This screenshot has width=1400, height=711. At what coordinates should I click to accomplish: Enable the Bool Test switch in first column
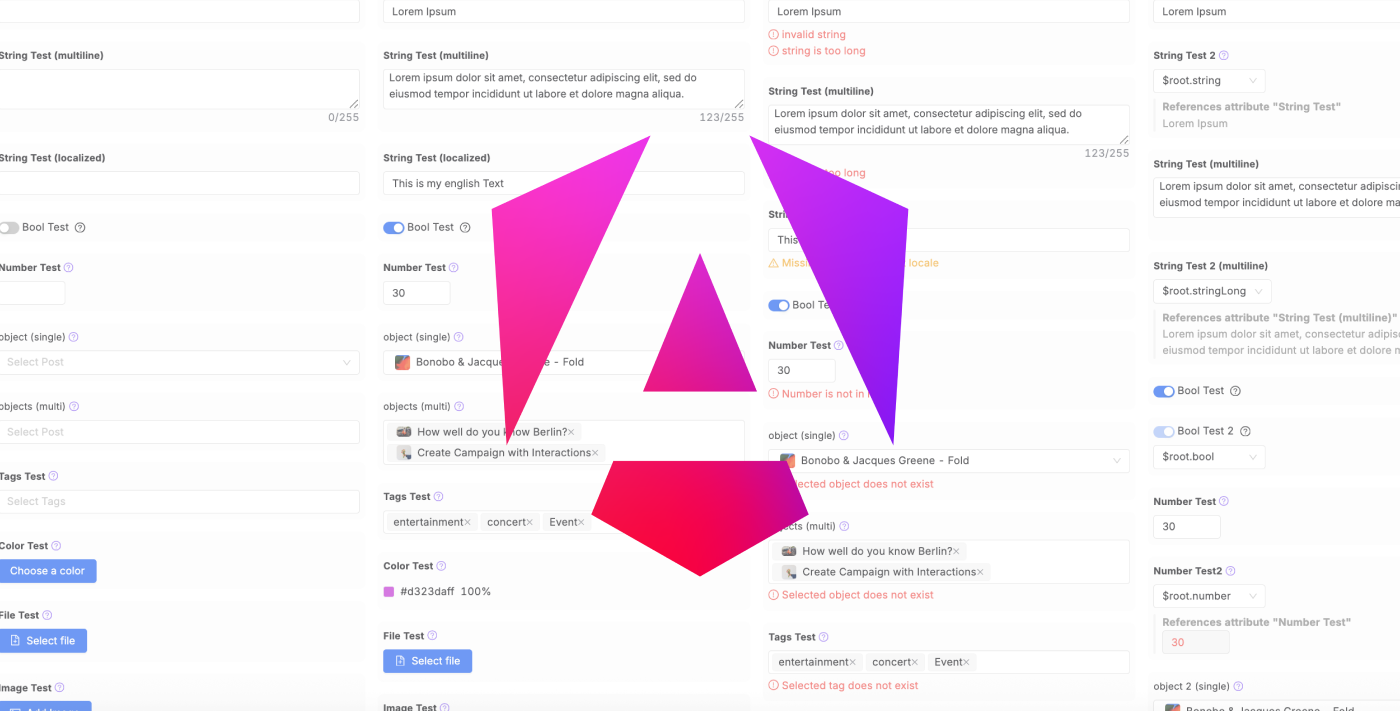pos(9,227)
